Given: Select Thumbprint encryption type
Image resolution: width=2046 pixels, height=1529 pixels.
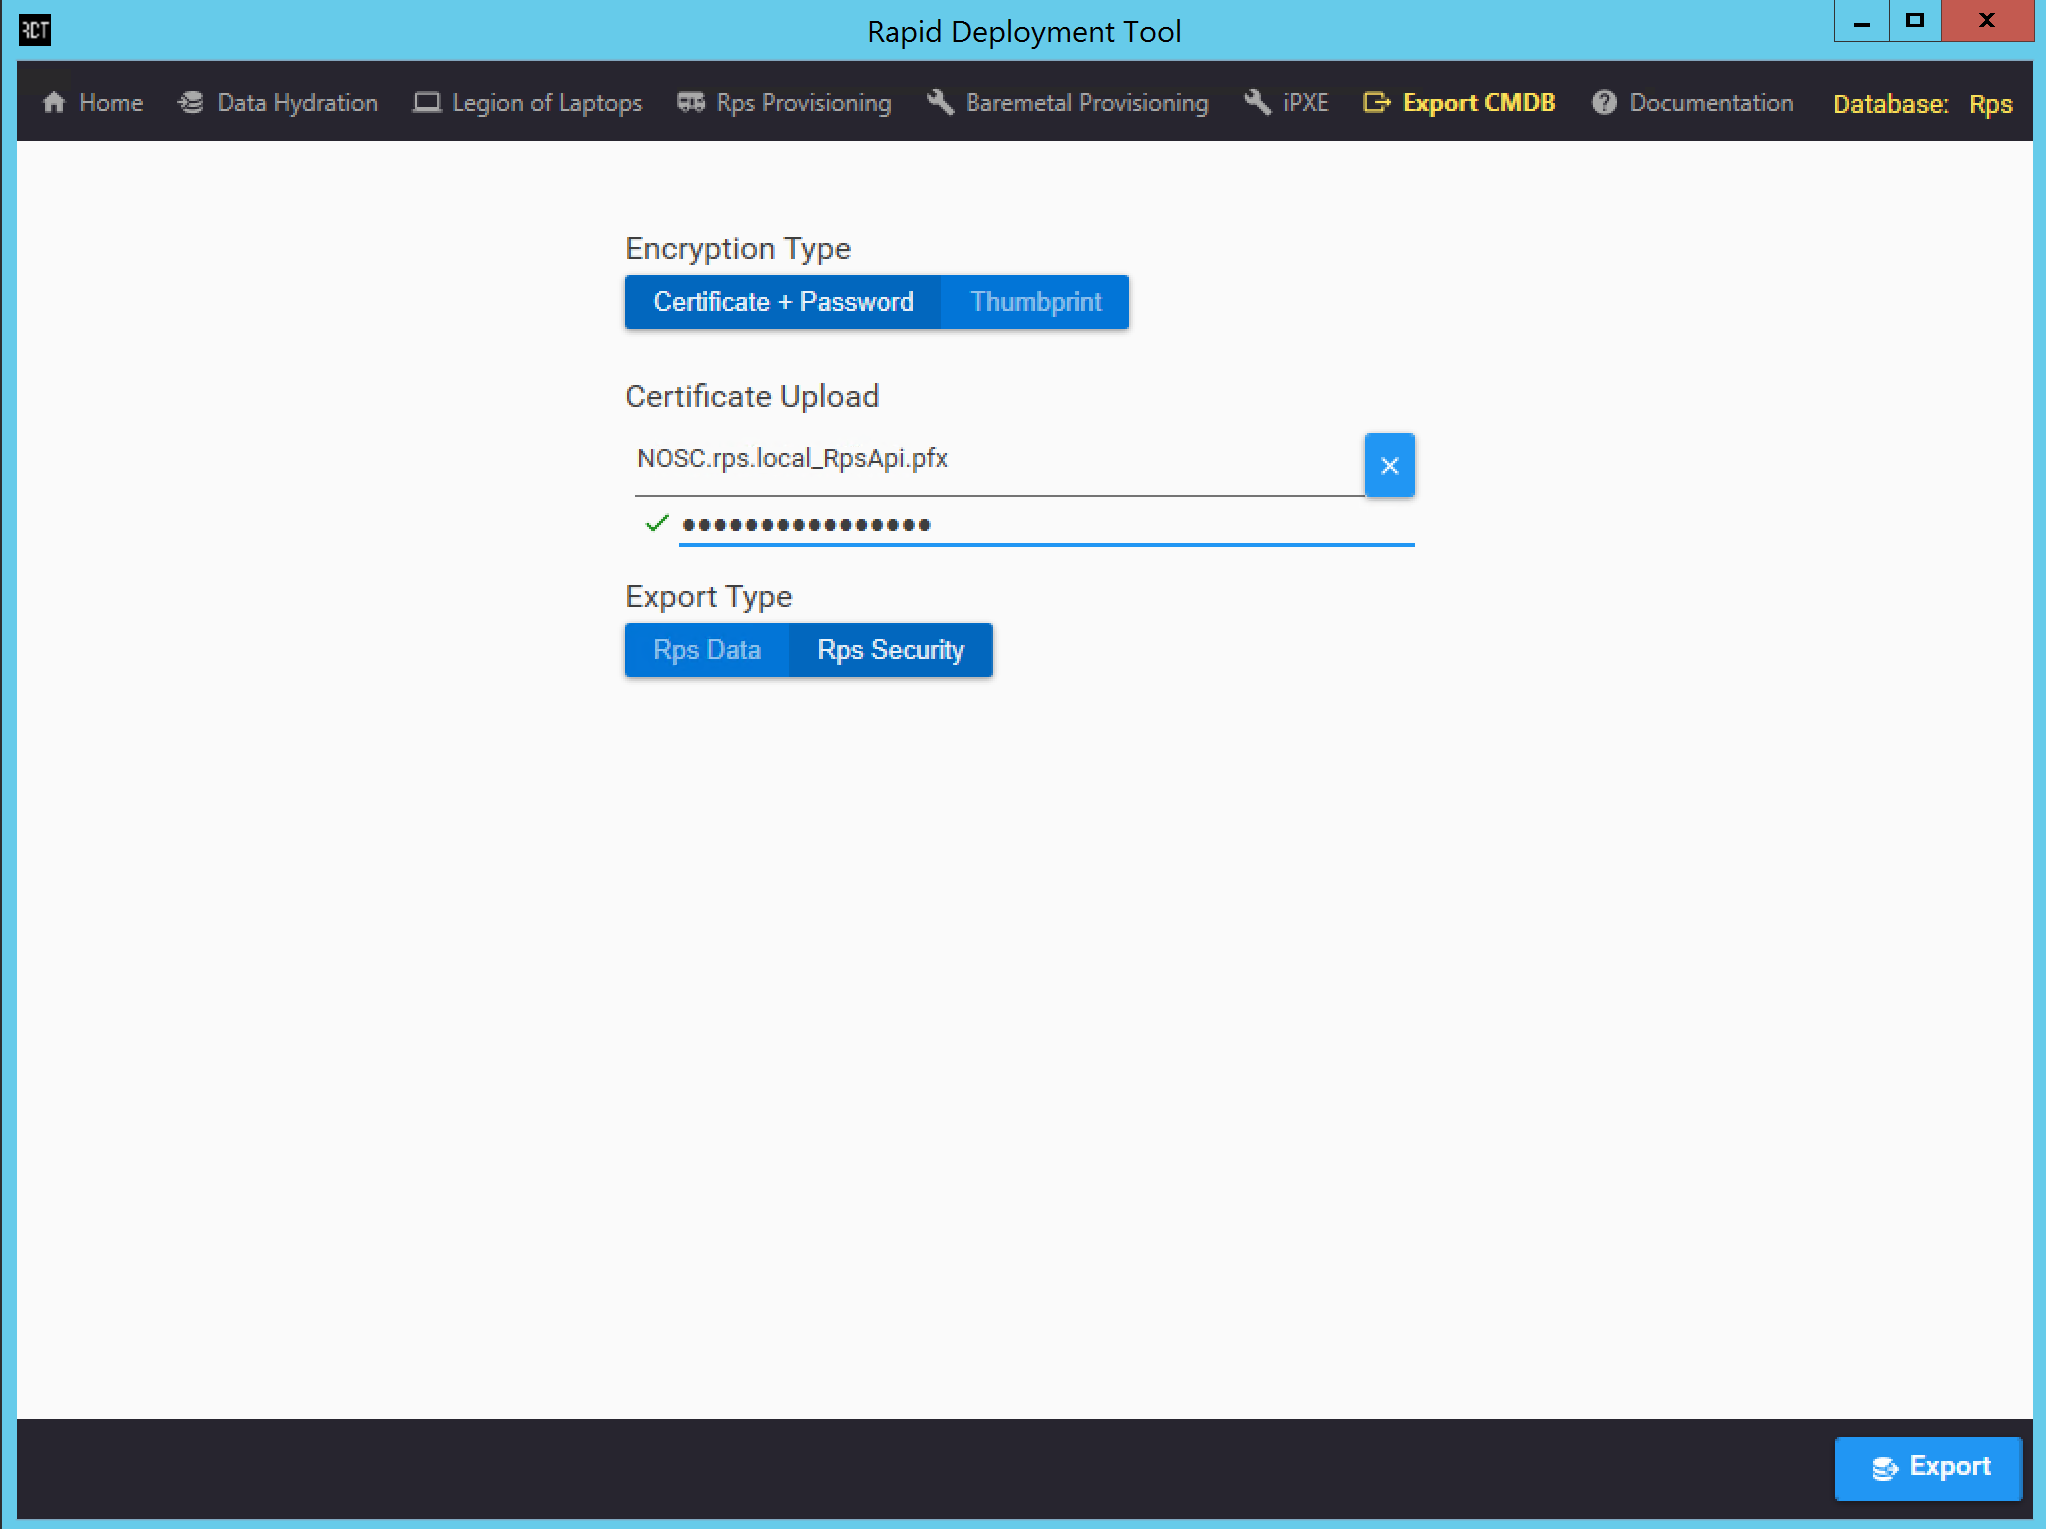Looking at the screenshot, I should point(1036,302).
